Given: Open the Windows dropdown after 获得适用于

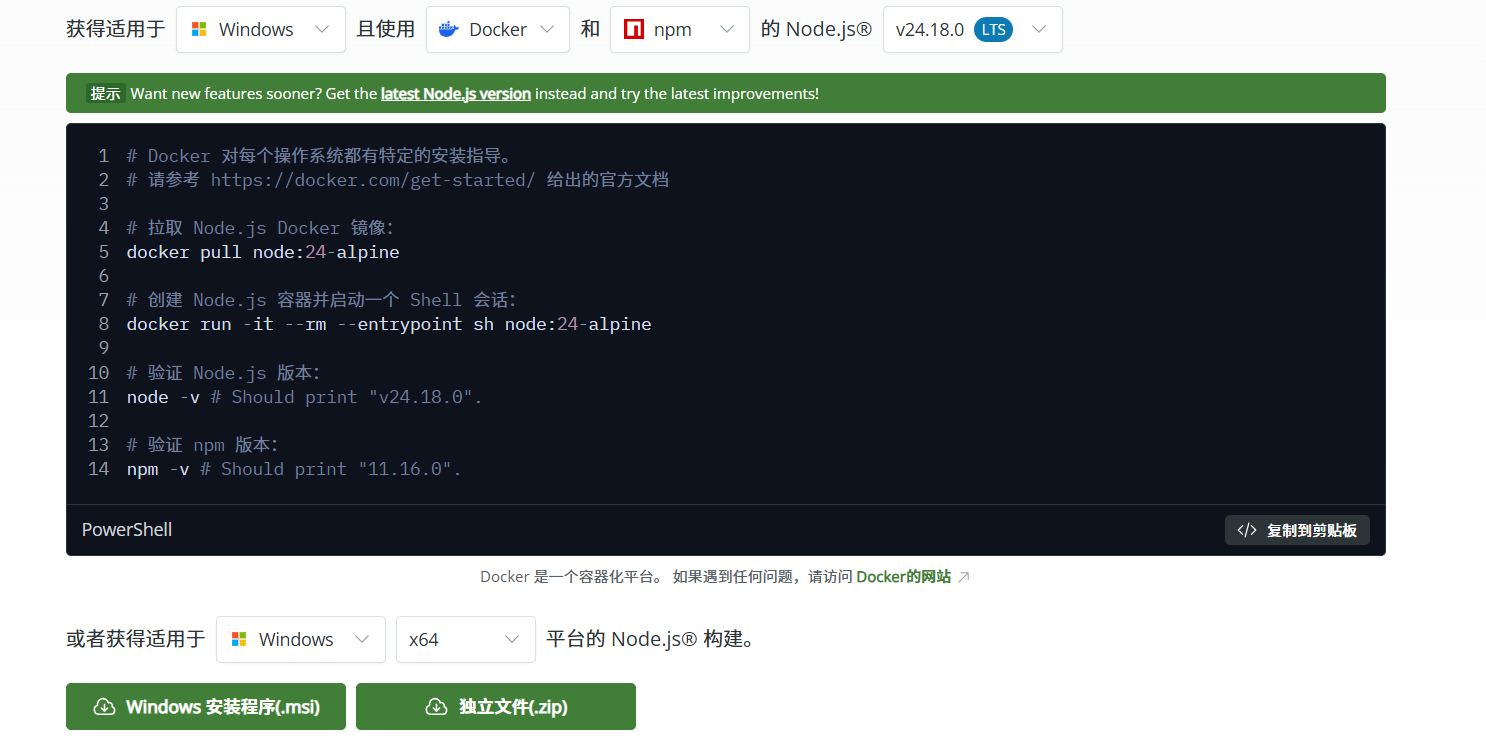Looking at the screenshot, I should [261, 30].
